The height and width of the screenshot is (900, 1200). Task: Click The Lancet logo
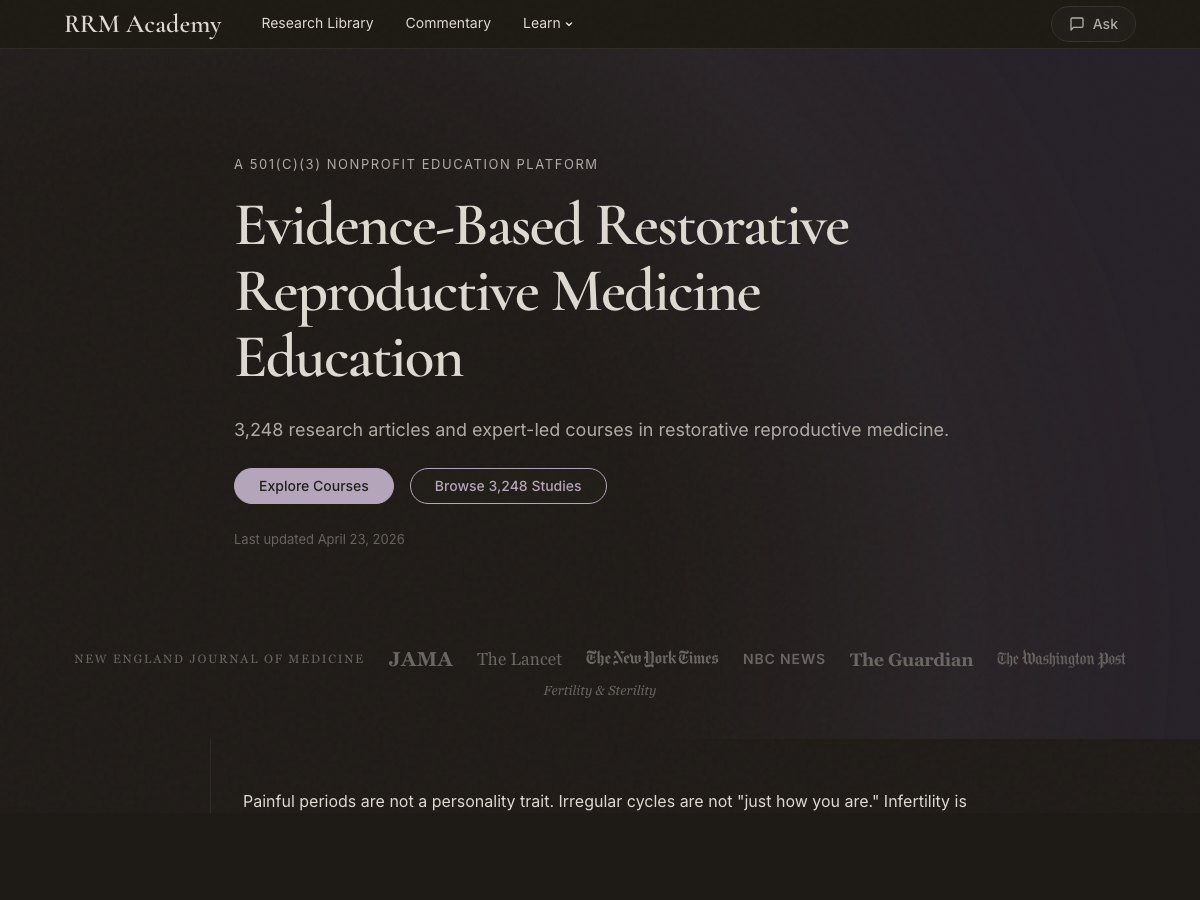(519, 659)
